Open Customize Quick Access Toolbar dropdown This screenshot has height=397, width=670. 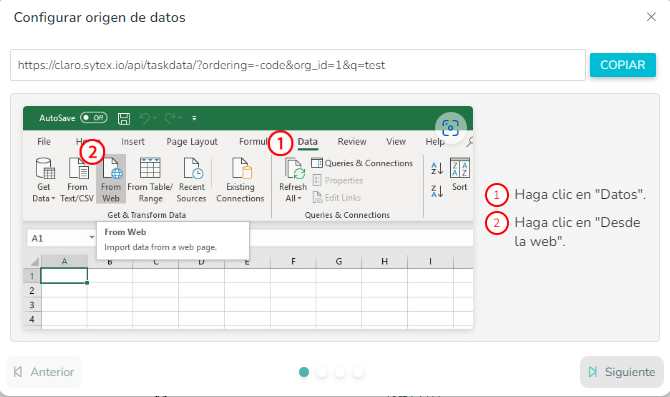pos(194,118)
